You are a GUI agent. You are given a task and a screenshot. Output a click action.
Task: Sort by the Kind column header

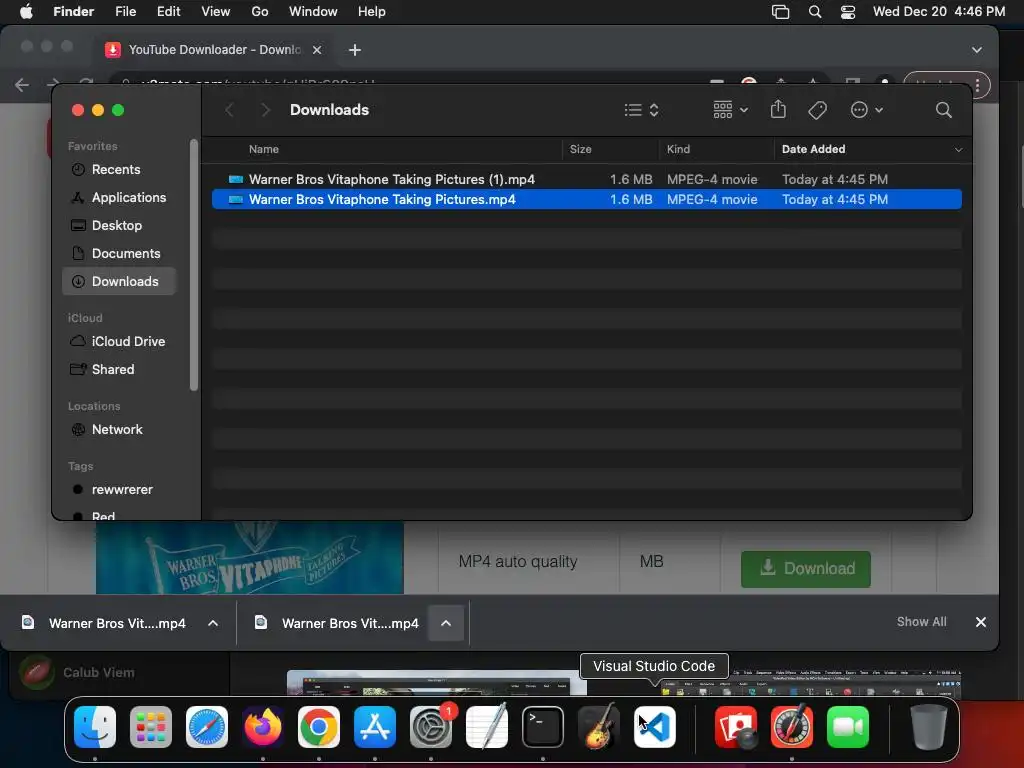click(x=678, y=150)
